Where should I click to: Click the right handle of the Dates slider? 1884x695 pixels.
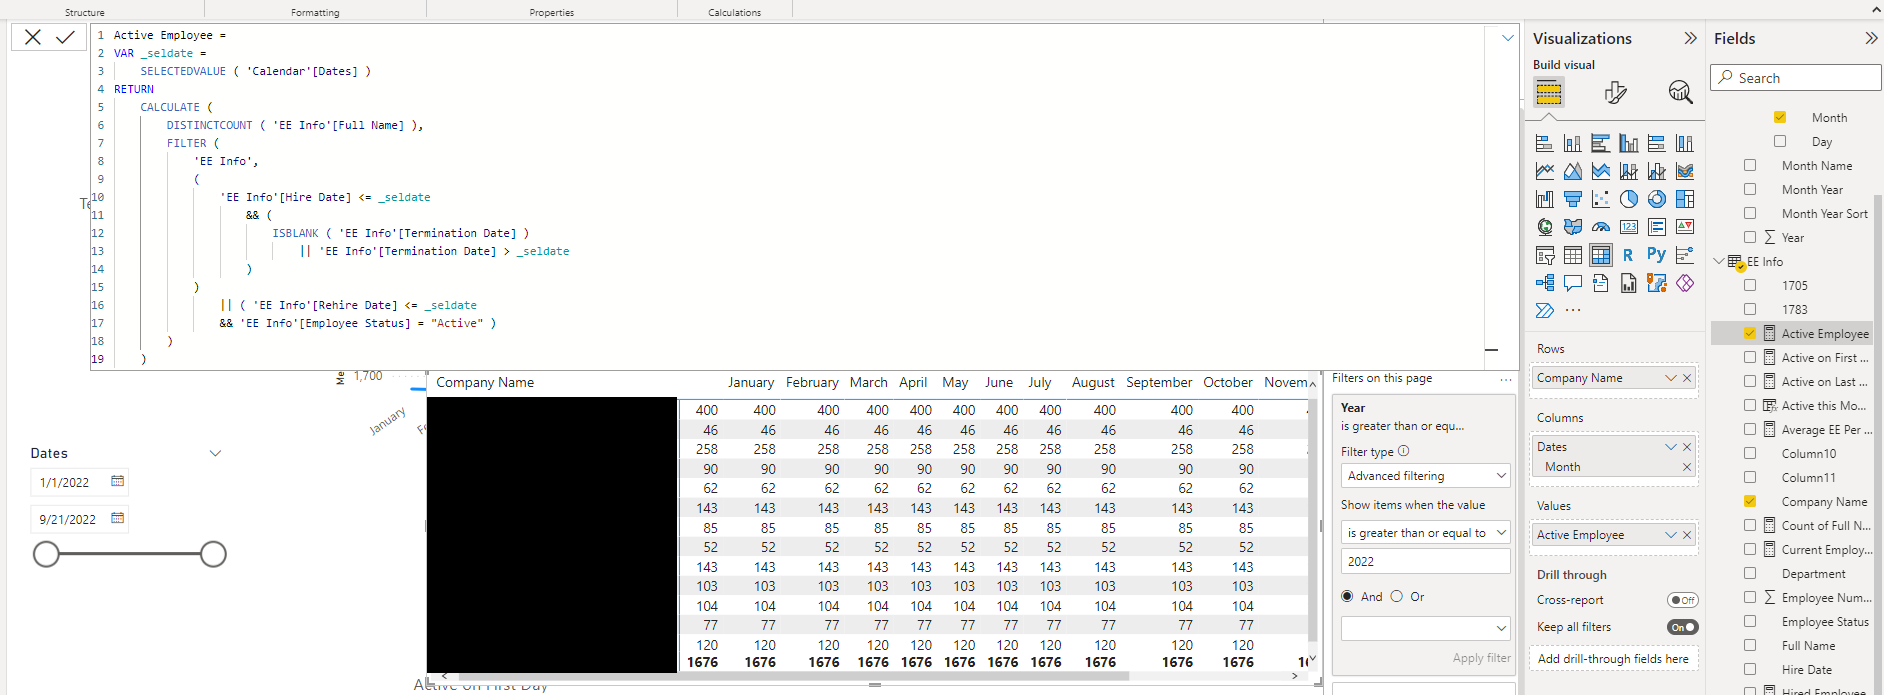[213, 554]
